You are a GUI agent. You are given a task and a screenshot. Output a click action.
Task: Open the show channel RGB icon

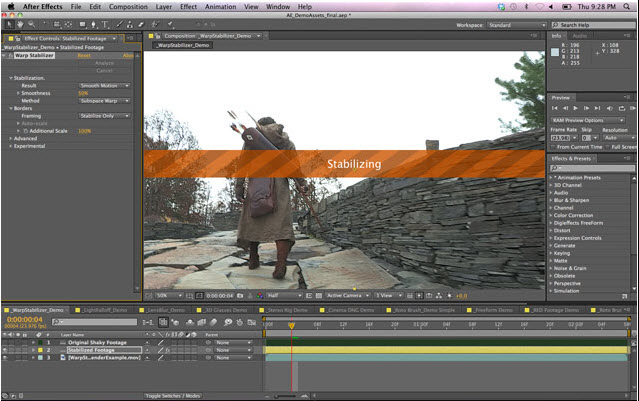[260, 295]
